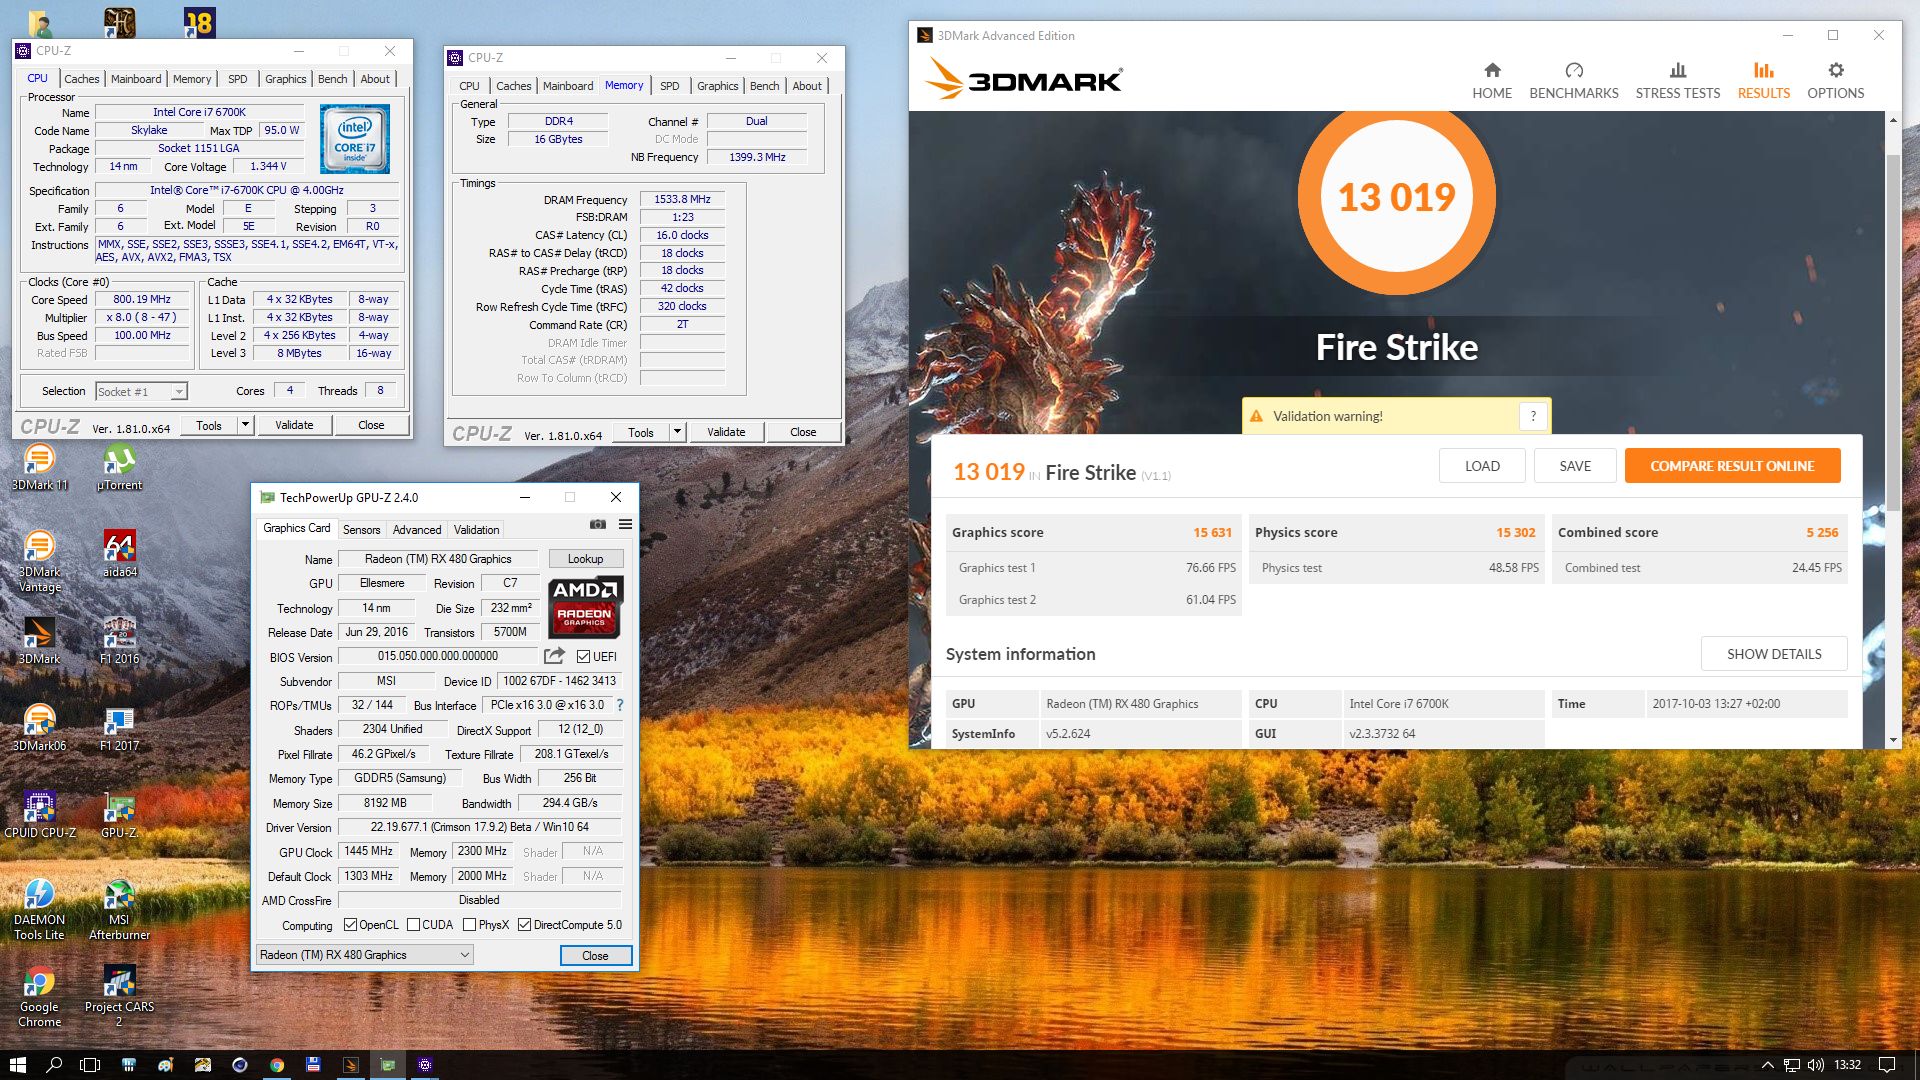Toggle the UEFI checkbox
Image resolution: width=1920 pixels, height=1080 pixels.
583,657
